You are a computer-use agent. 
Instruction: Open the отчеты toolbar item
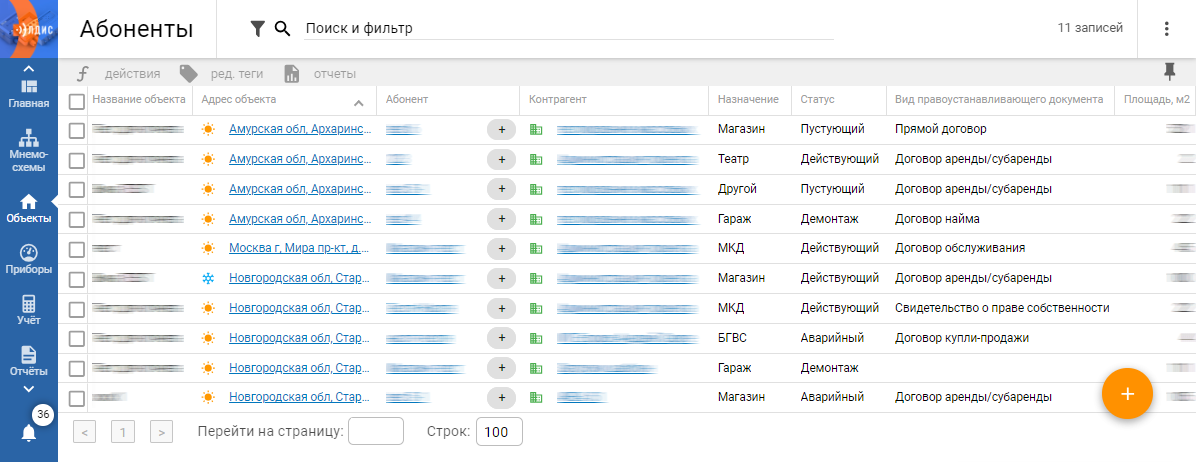pyautogui.click(x=320, y=74)
